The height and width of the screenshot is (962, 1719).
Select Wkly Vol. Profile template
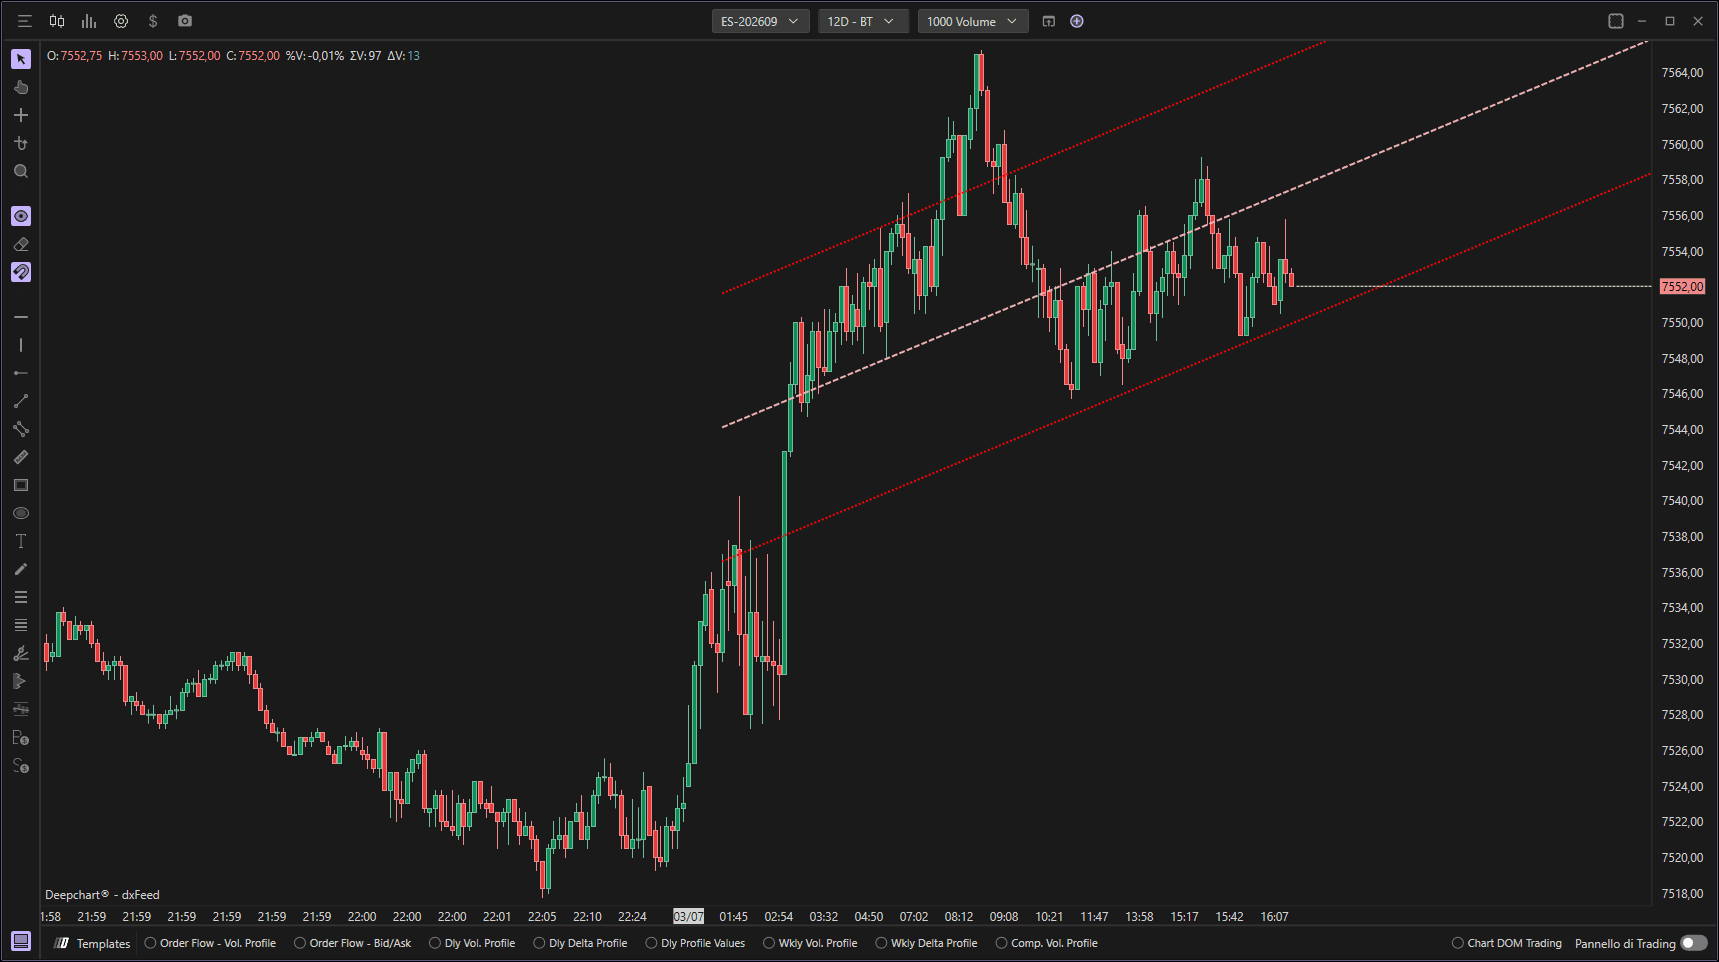pyautogui.click(x=810, y=943)
